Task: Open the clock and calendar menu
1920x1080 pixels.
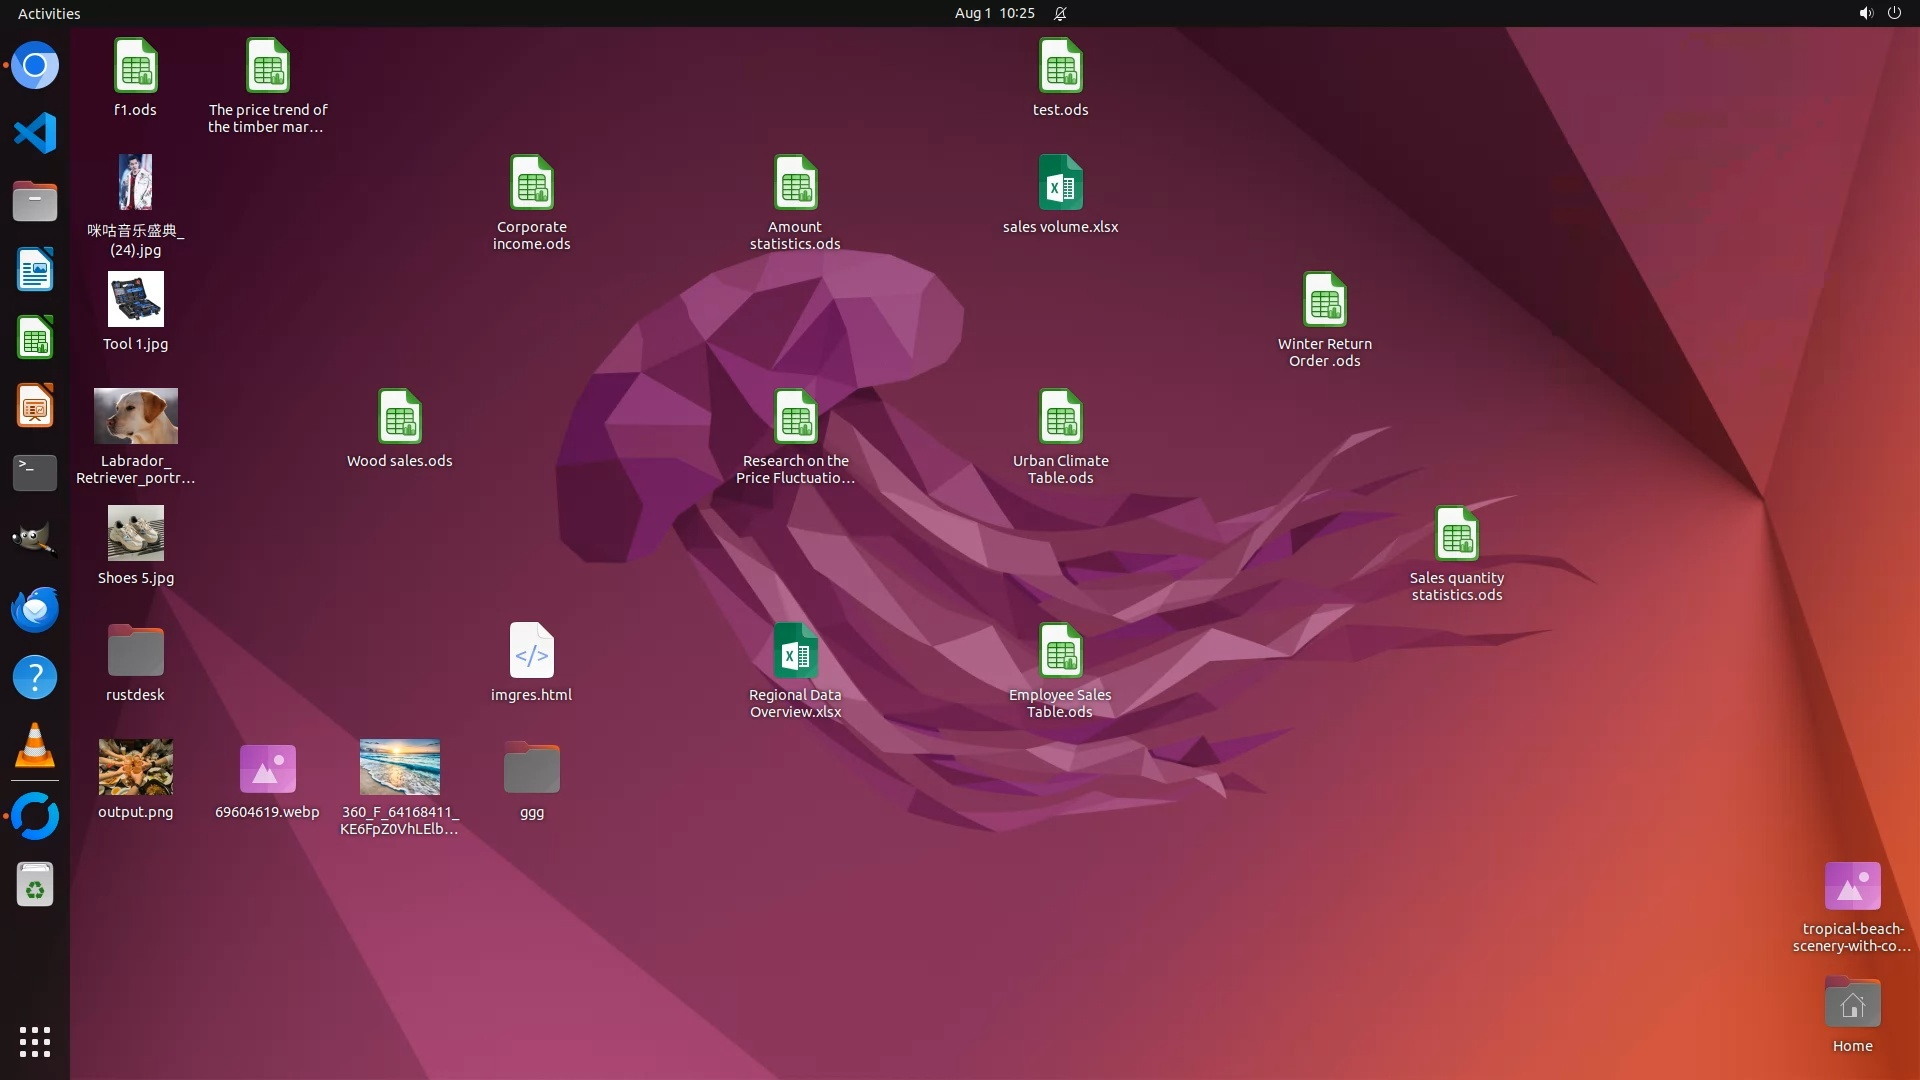Action: tap(994, 13)
